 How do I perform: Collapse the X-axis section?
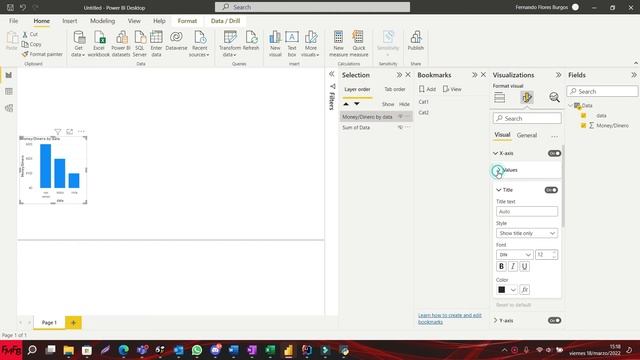point(496,153)
